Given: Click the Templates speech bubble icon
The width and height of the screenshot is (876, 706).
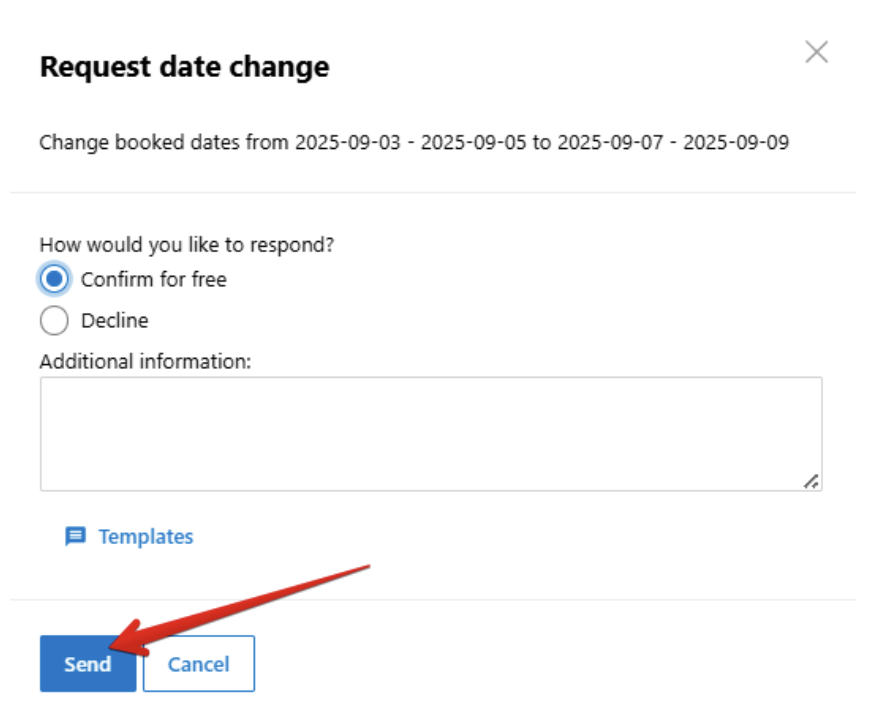Looking at the screenshot, I should (x=75, y=536).
